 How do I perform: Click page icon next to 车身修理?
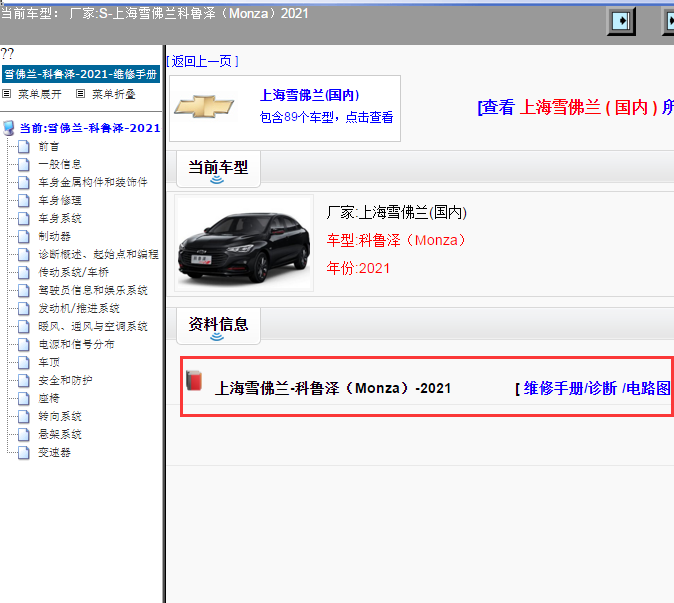tap(24, 201)
